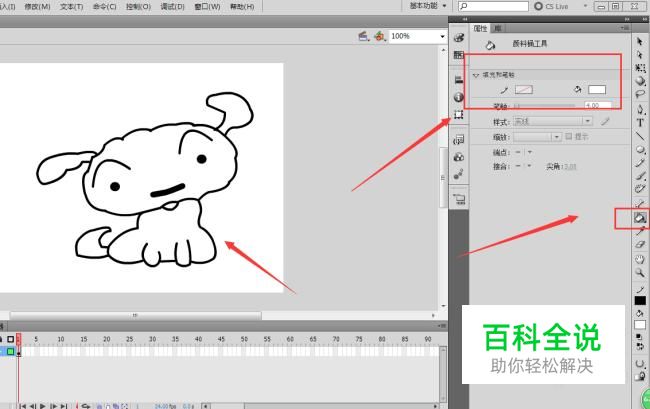Screen dimensions: 650x409
Task: Open the 帮助(H) menu
Action: pyautogui.click(x=242, y=7)
